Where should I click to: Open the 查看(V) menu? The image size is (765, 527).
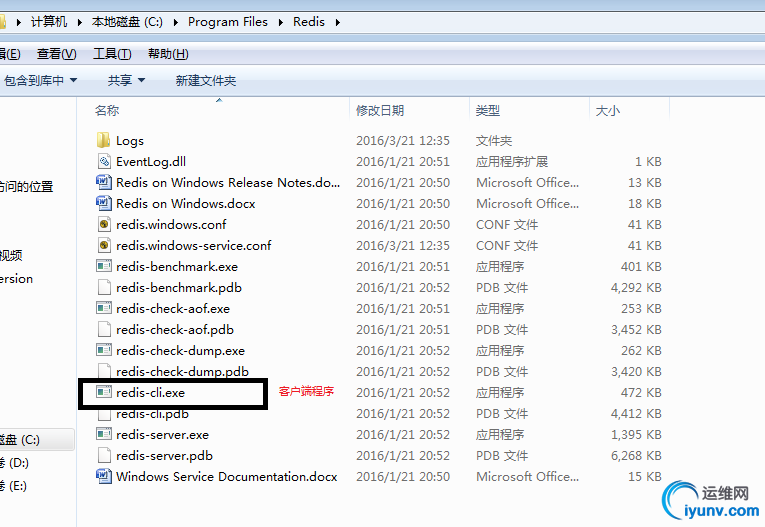click(57, 54)
